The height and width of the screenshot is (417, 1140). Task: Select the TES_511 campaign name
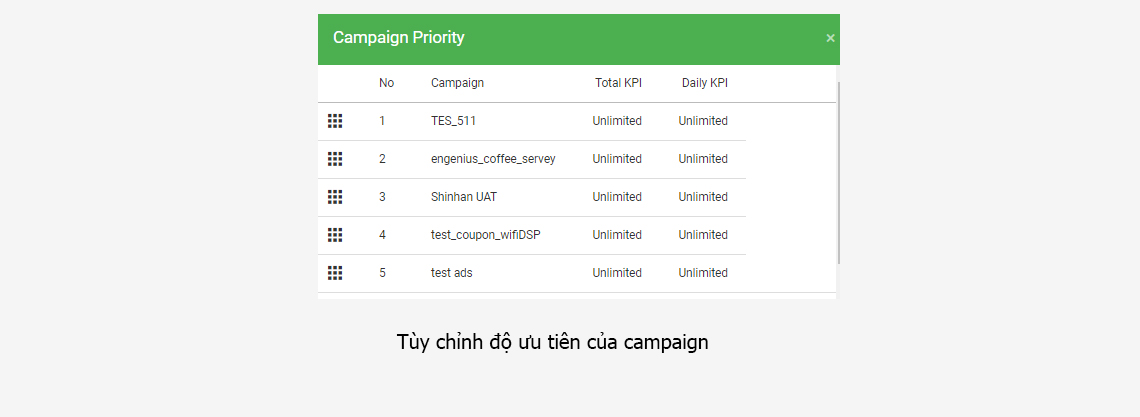coord(453,121)
